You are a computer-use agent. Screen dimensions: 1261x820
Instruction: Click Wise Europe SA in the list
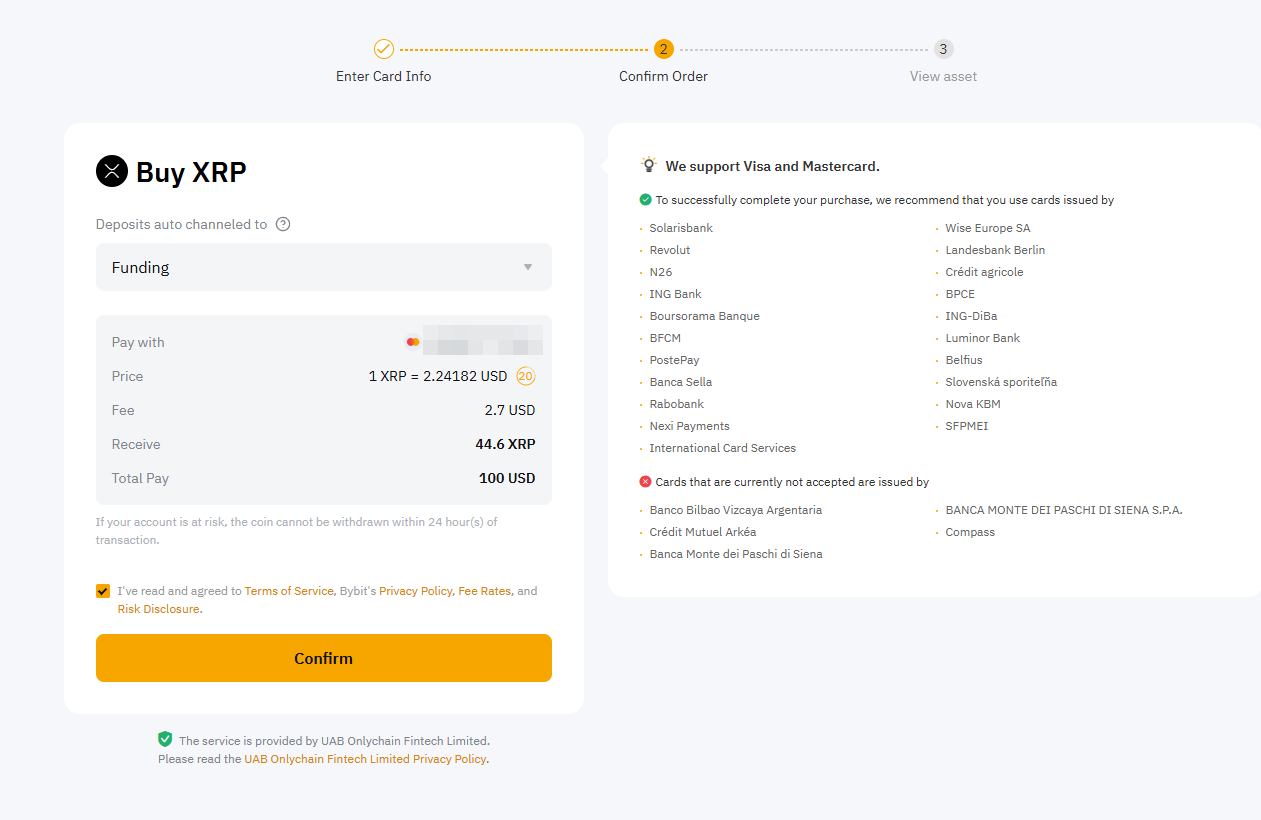pyautogui.click(x=988, y=228)
